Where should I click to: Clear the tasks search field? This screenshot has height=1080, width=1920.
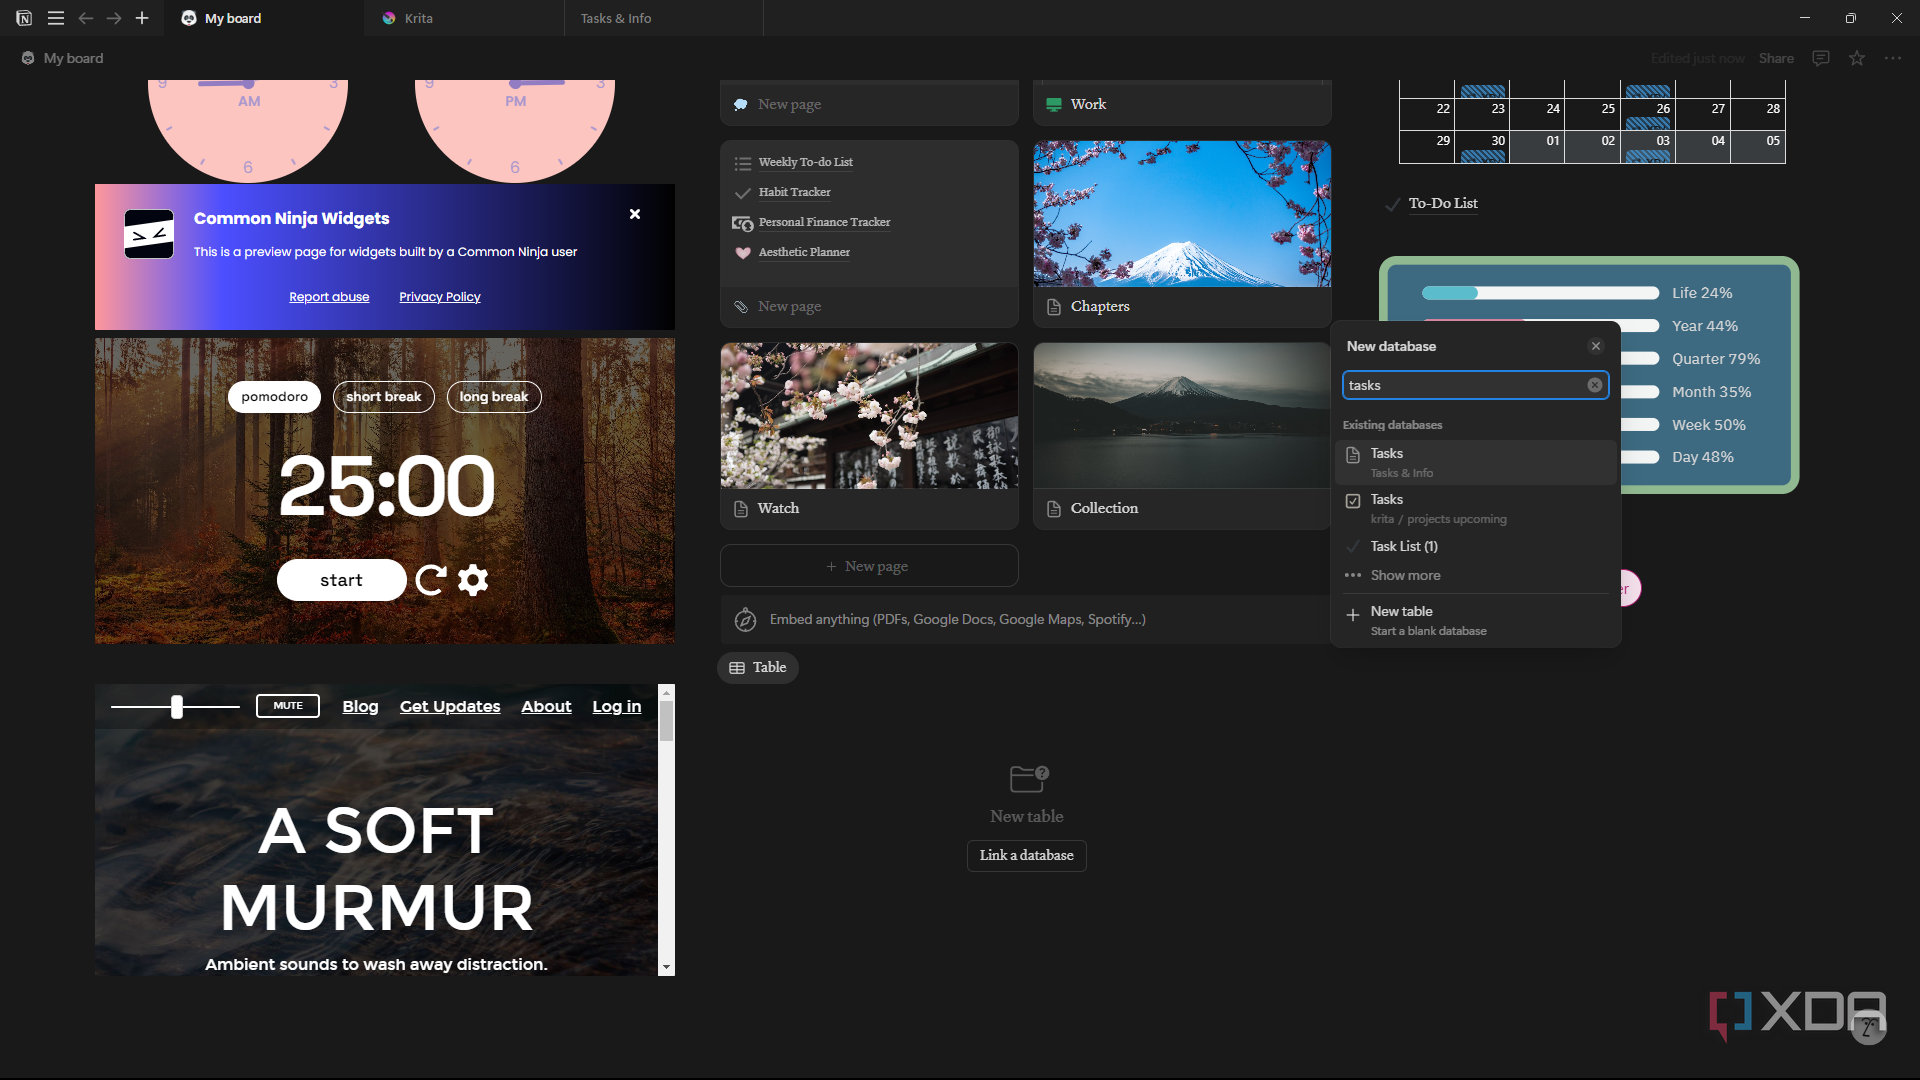[x=1595, y=385]
